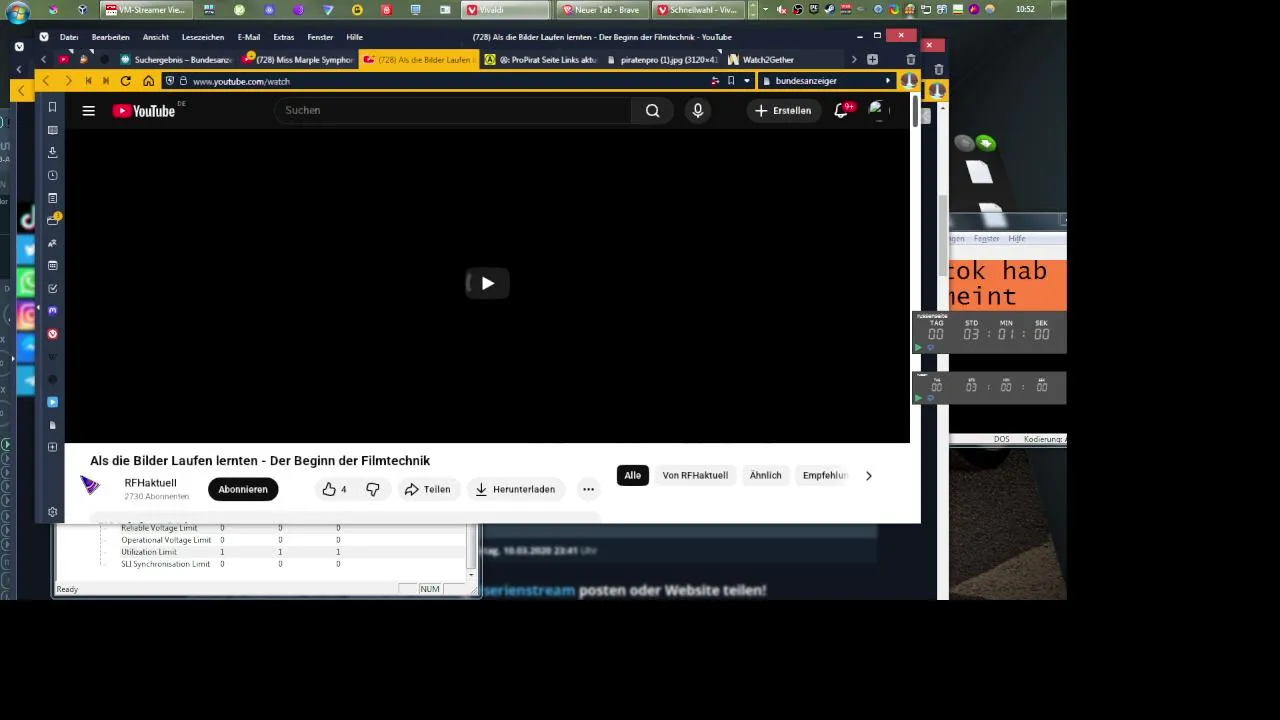Open the Ansicht menu
This screenshot has width=1280, height=720.
click(156, 37)
